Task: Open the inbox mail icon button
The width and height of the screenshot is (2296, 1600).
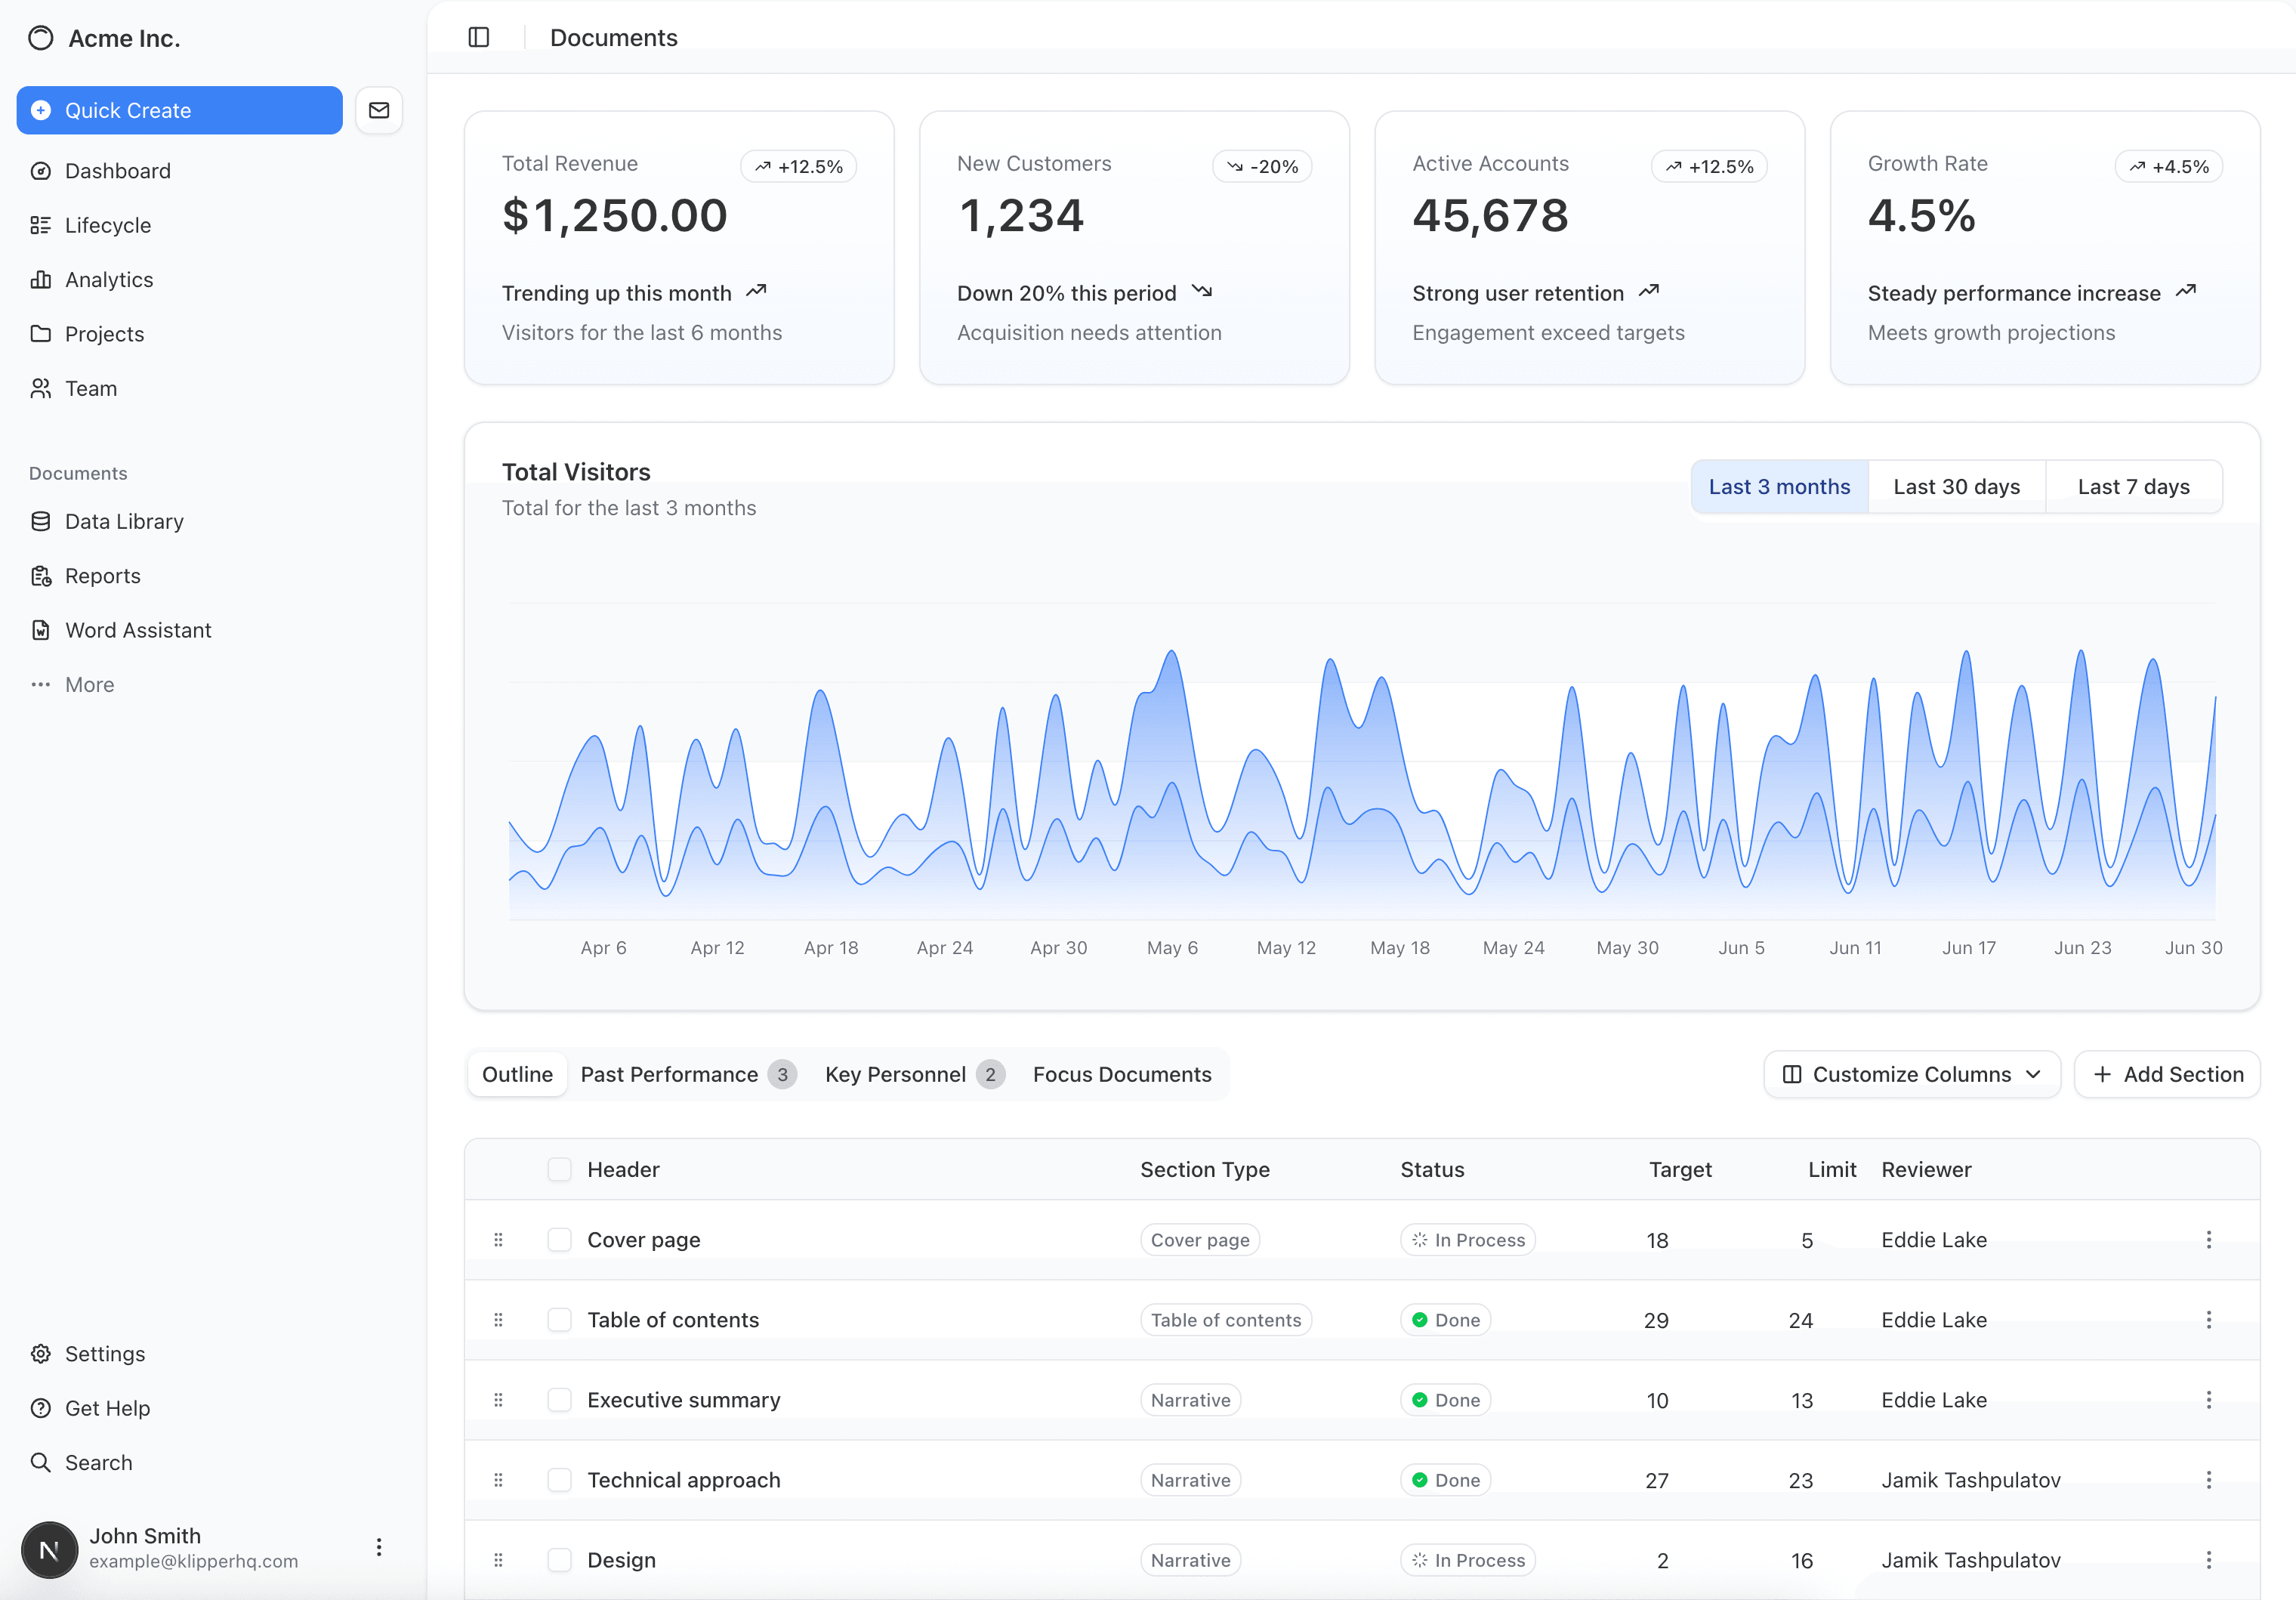Action: pos(379,110)
